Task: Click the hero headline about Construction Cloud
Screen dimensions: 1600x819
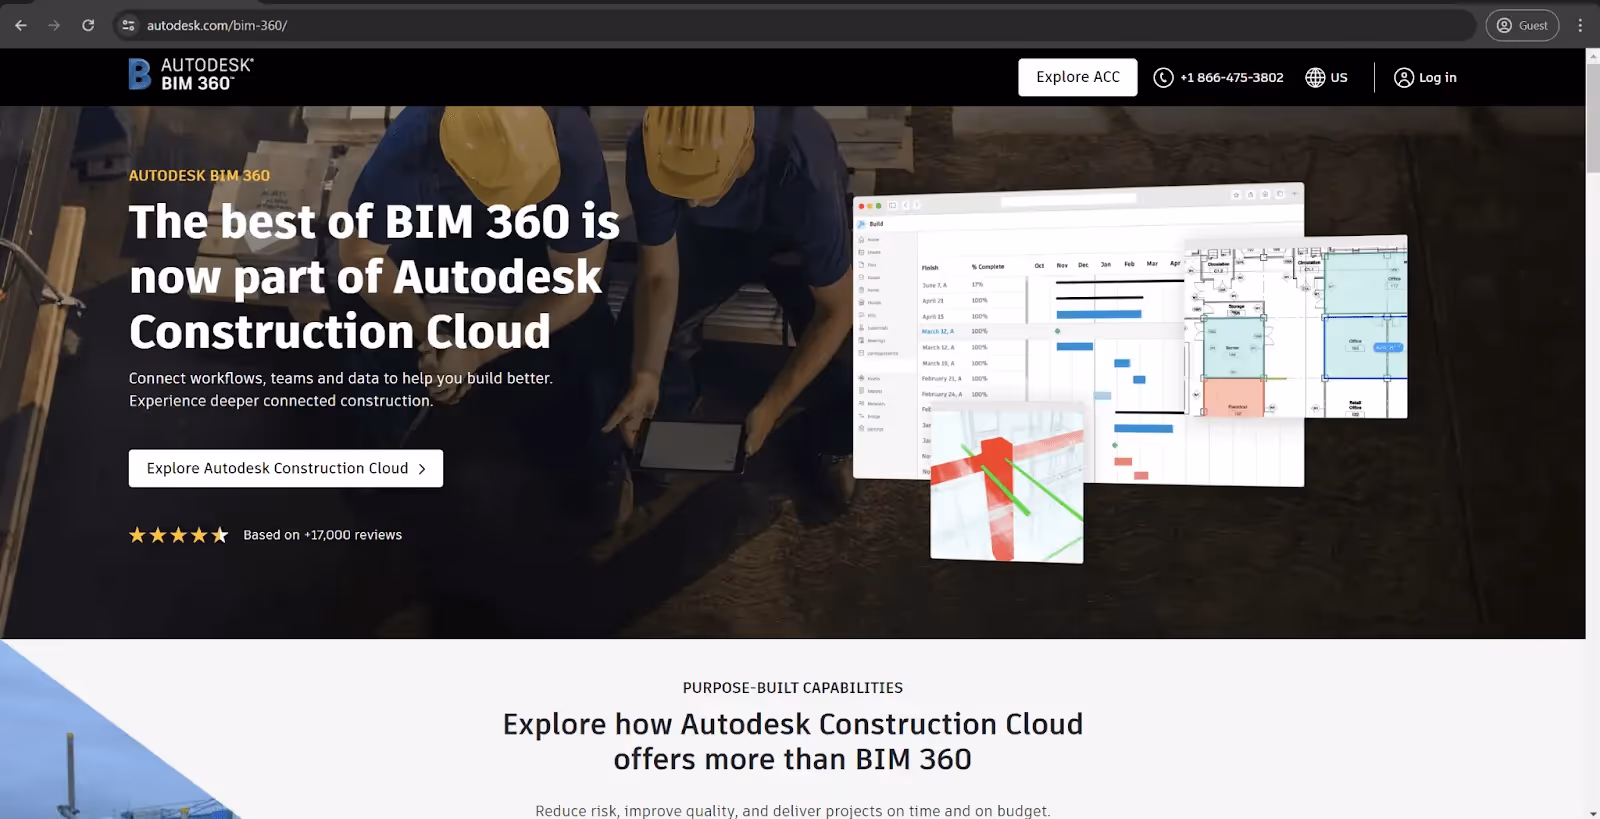Action: tap(375, 276)
